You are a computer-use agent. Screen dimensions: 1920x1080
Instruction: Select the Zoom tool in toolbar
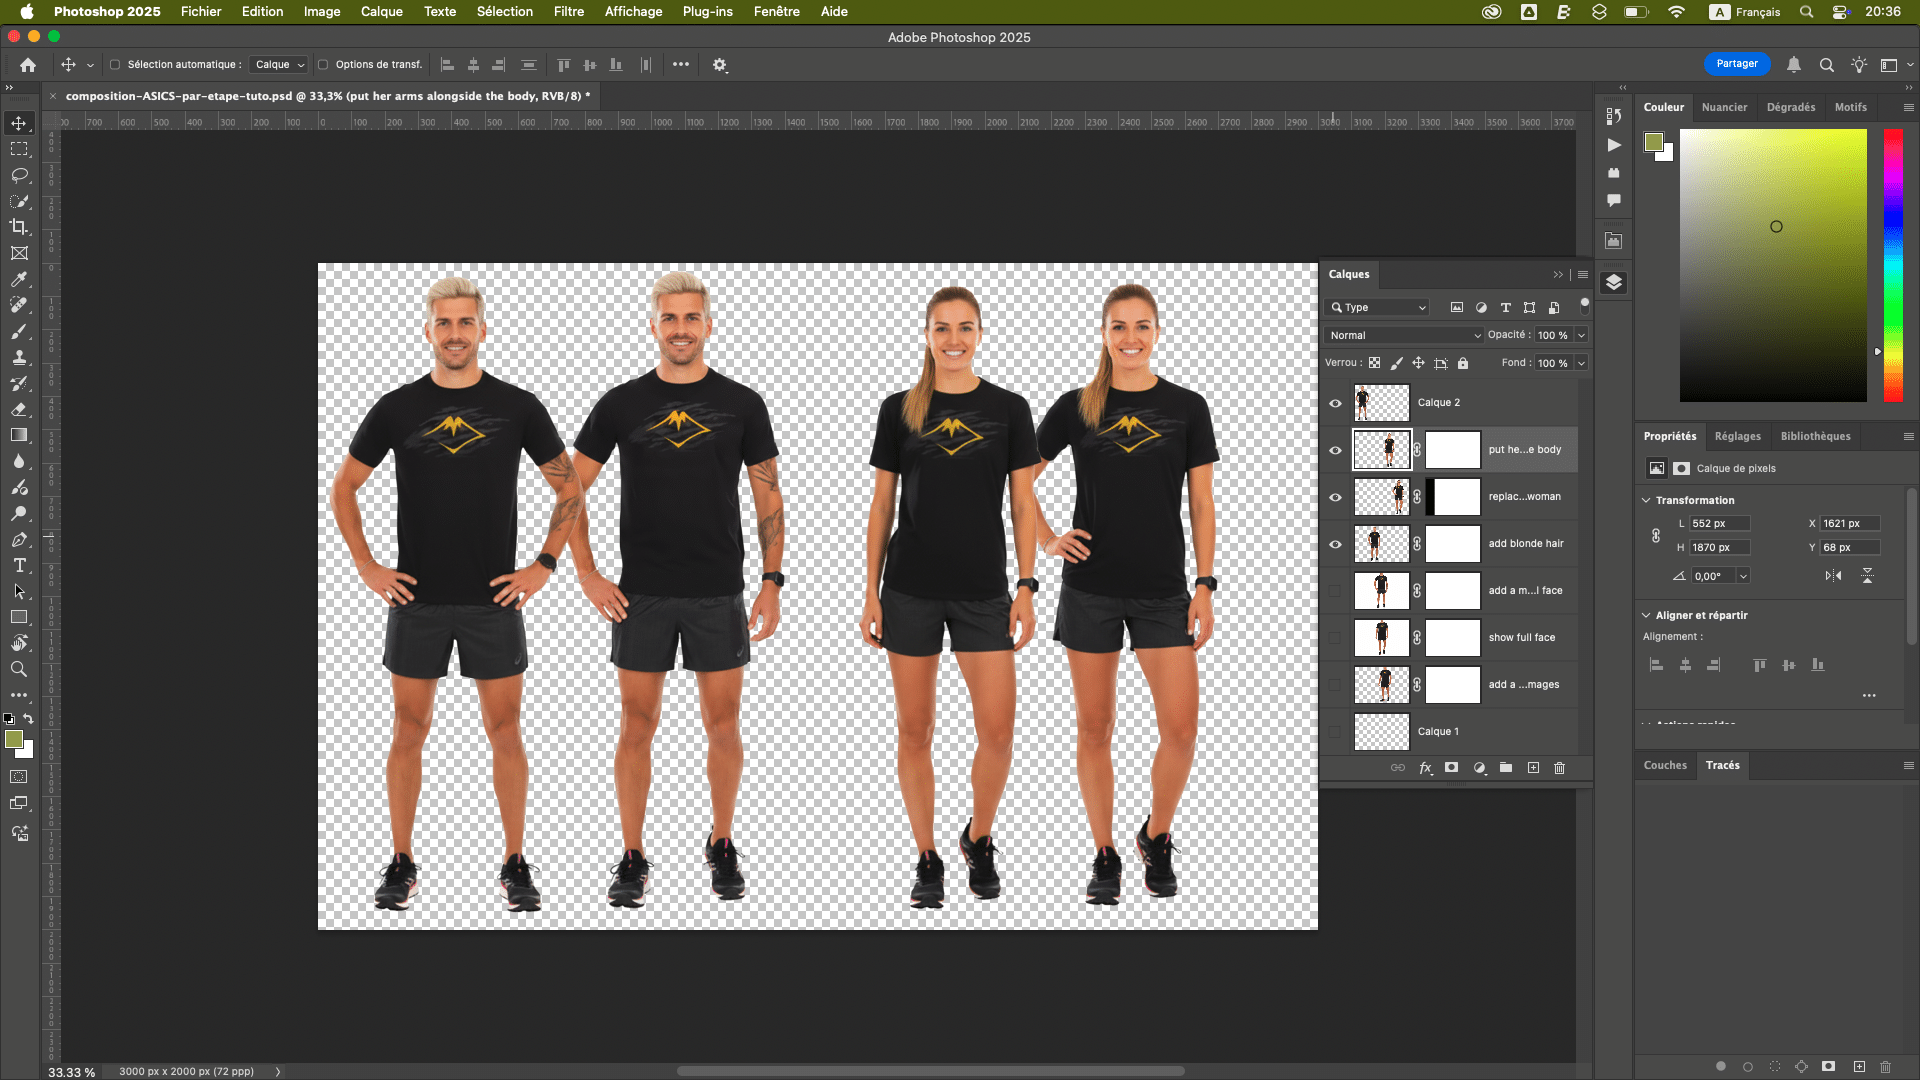tap(19, 669)
